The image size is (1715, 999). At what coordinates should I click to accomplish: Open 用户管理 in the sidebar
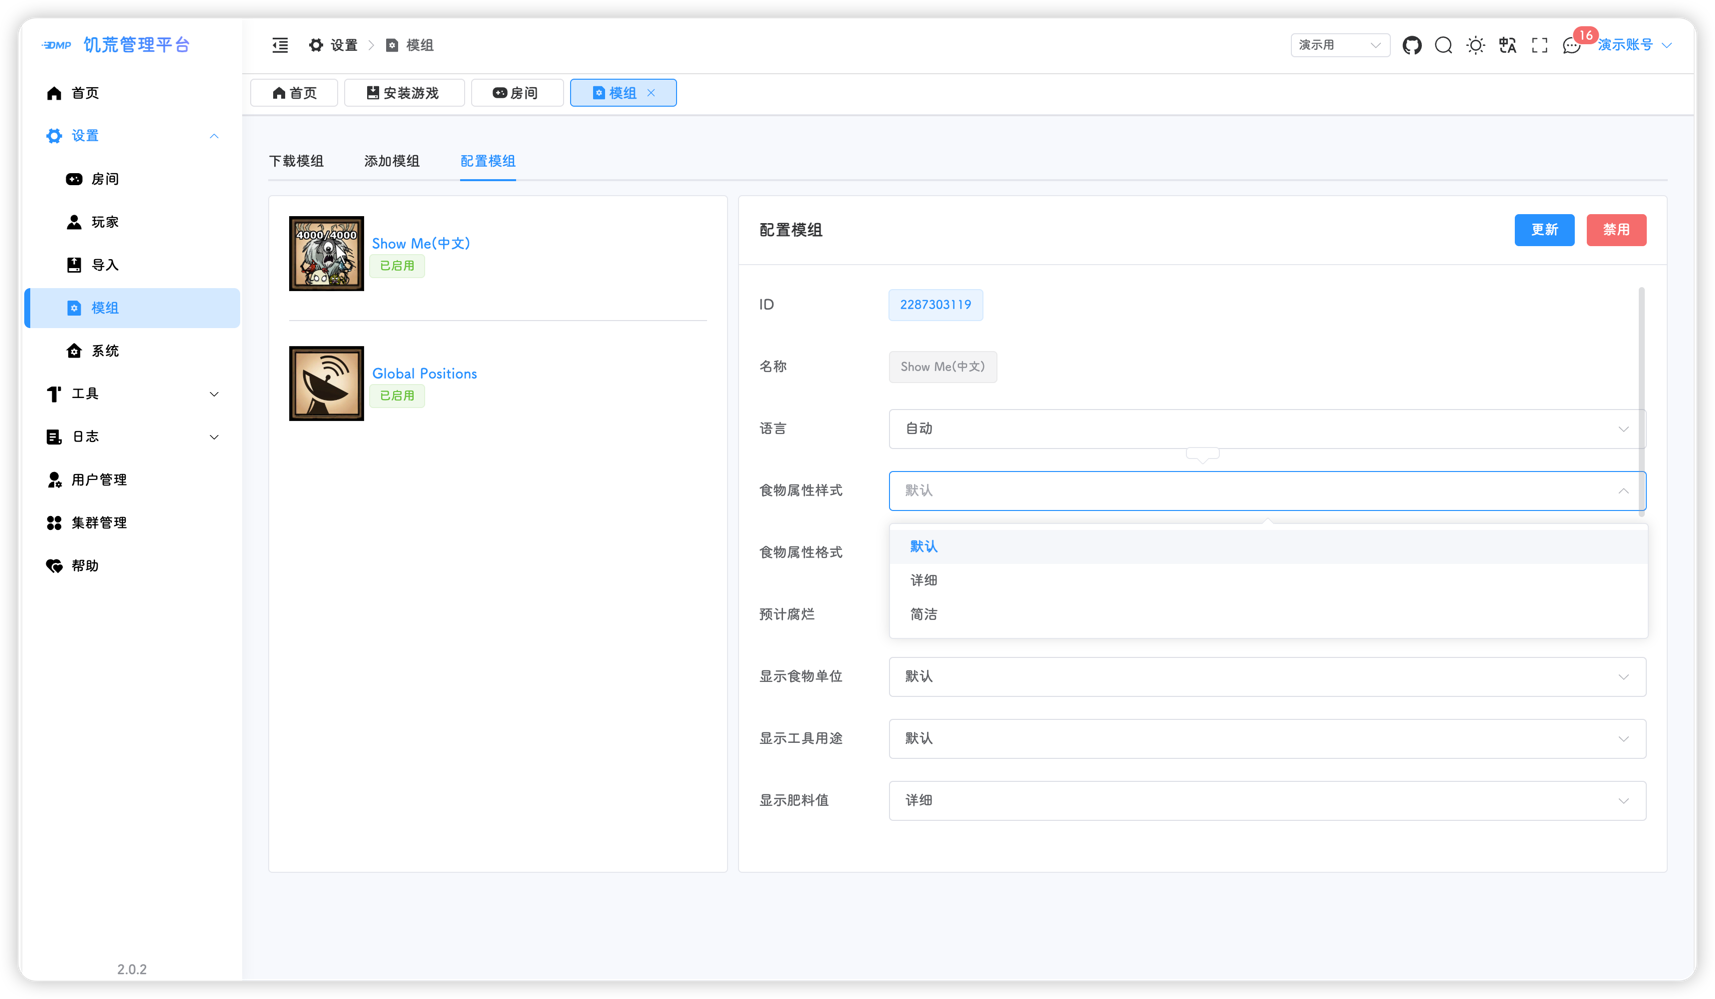point(99,480)
